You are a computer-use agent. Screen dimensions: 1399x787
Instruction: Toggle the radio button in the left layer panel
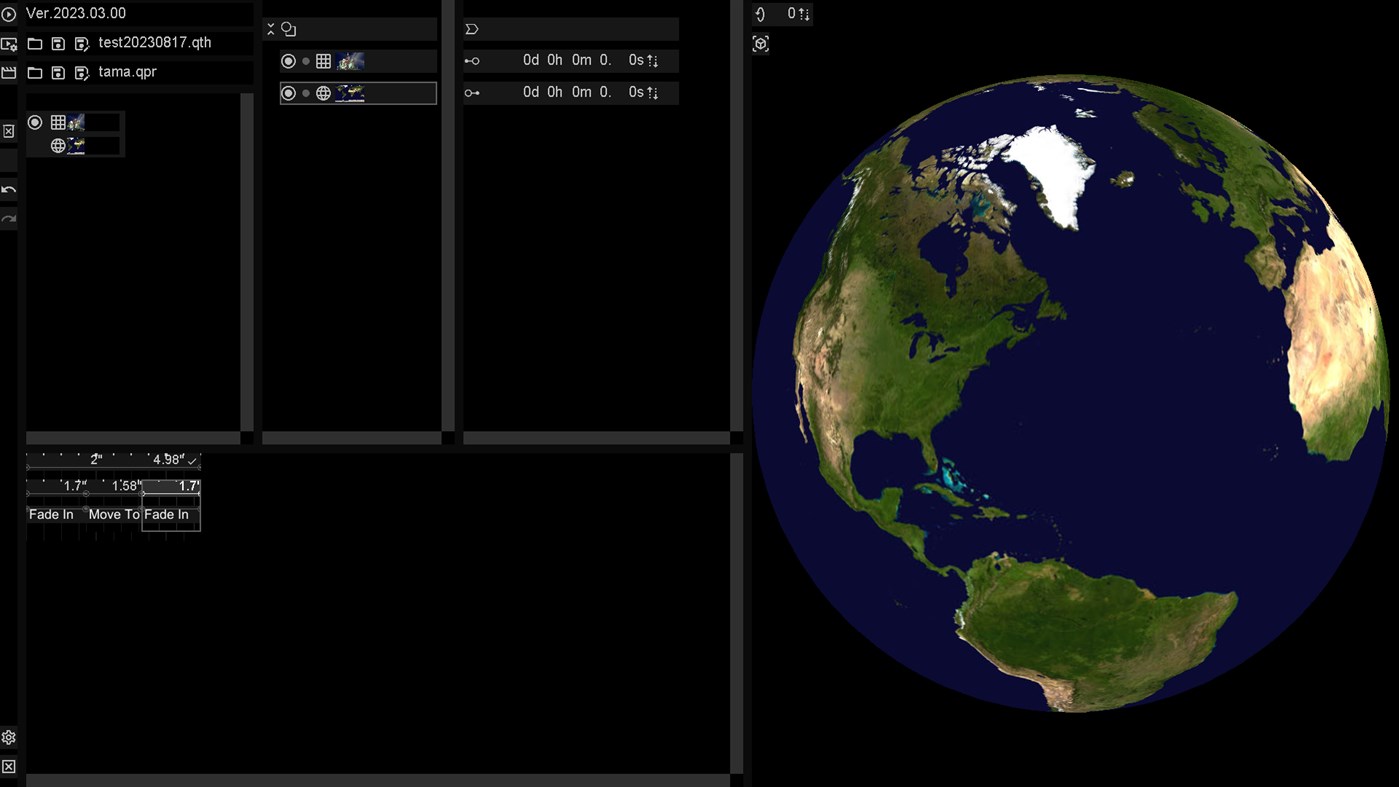coord(35,122)
